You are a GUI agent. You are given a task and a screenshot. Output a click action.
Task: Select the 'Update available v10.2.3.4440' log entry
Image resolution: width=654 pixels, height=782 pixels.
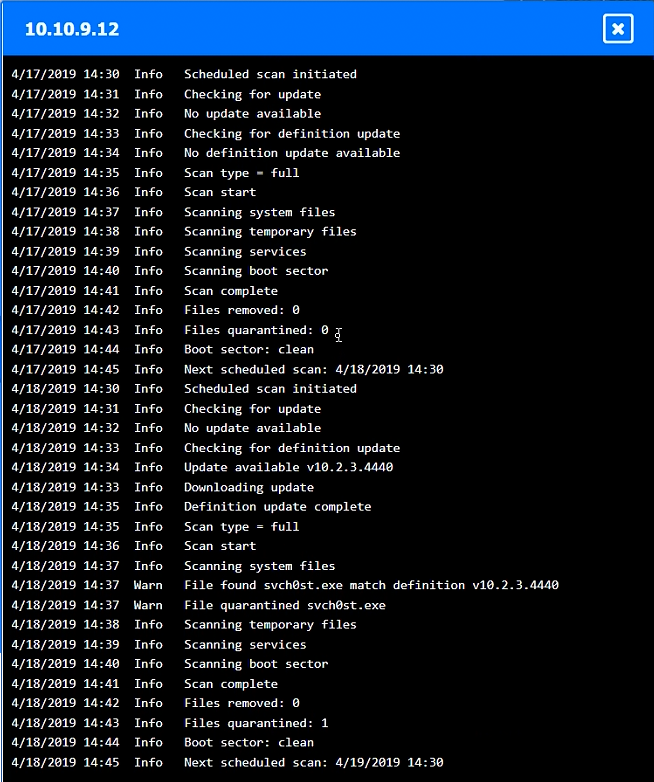click(288, 468)
